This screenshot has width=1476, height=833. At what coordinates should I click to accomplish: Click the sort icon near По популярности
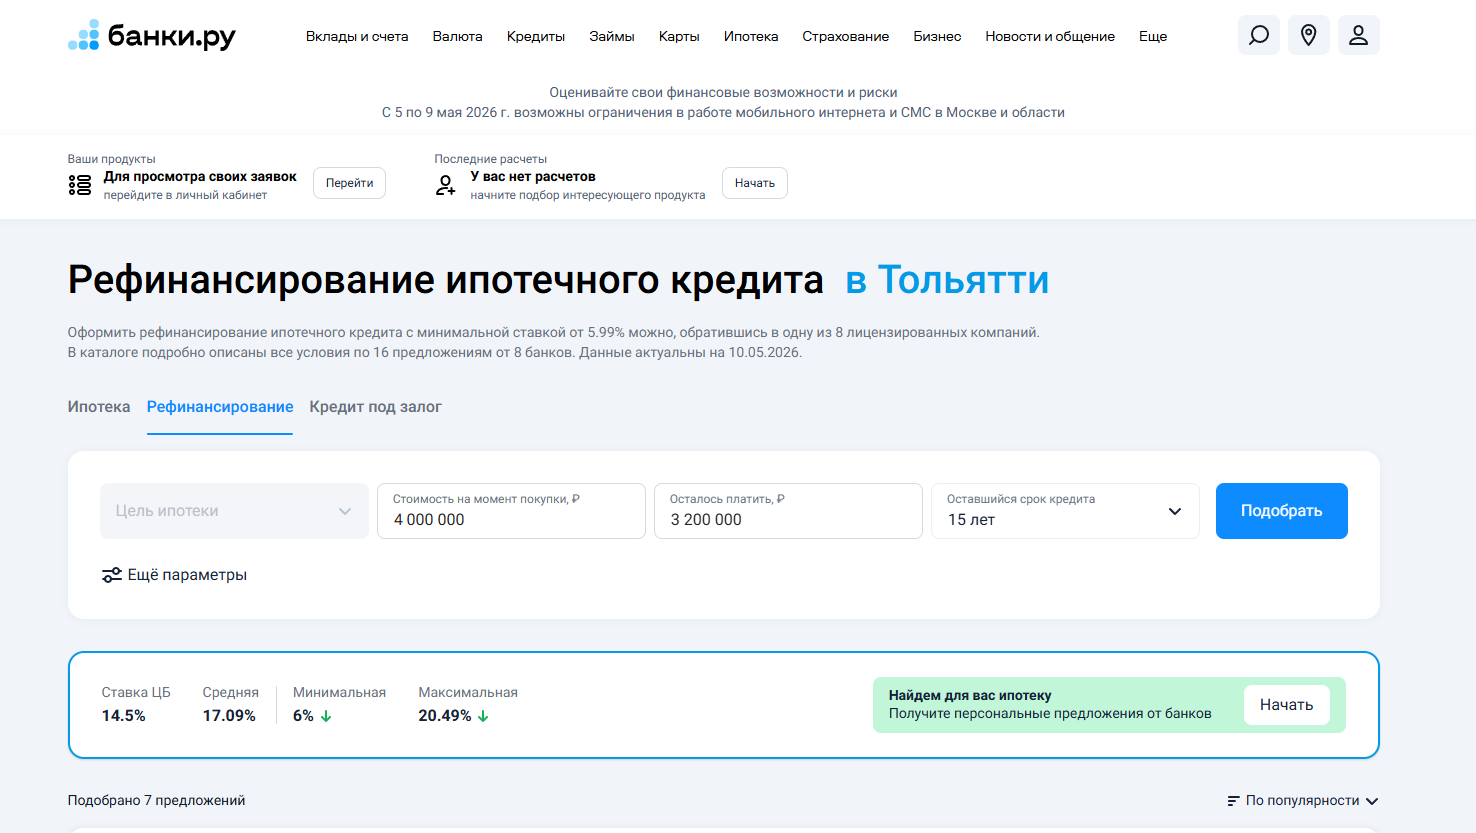pyautogui.click(x=1233, y=801)
